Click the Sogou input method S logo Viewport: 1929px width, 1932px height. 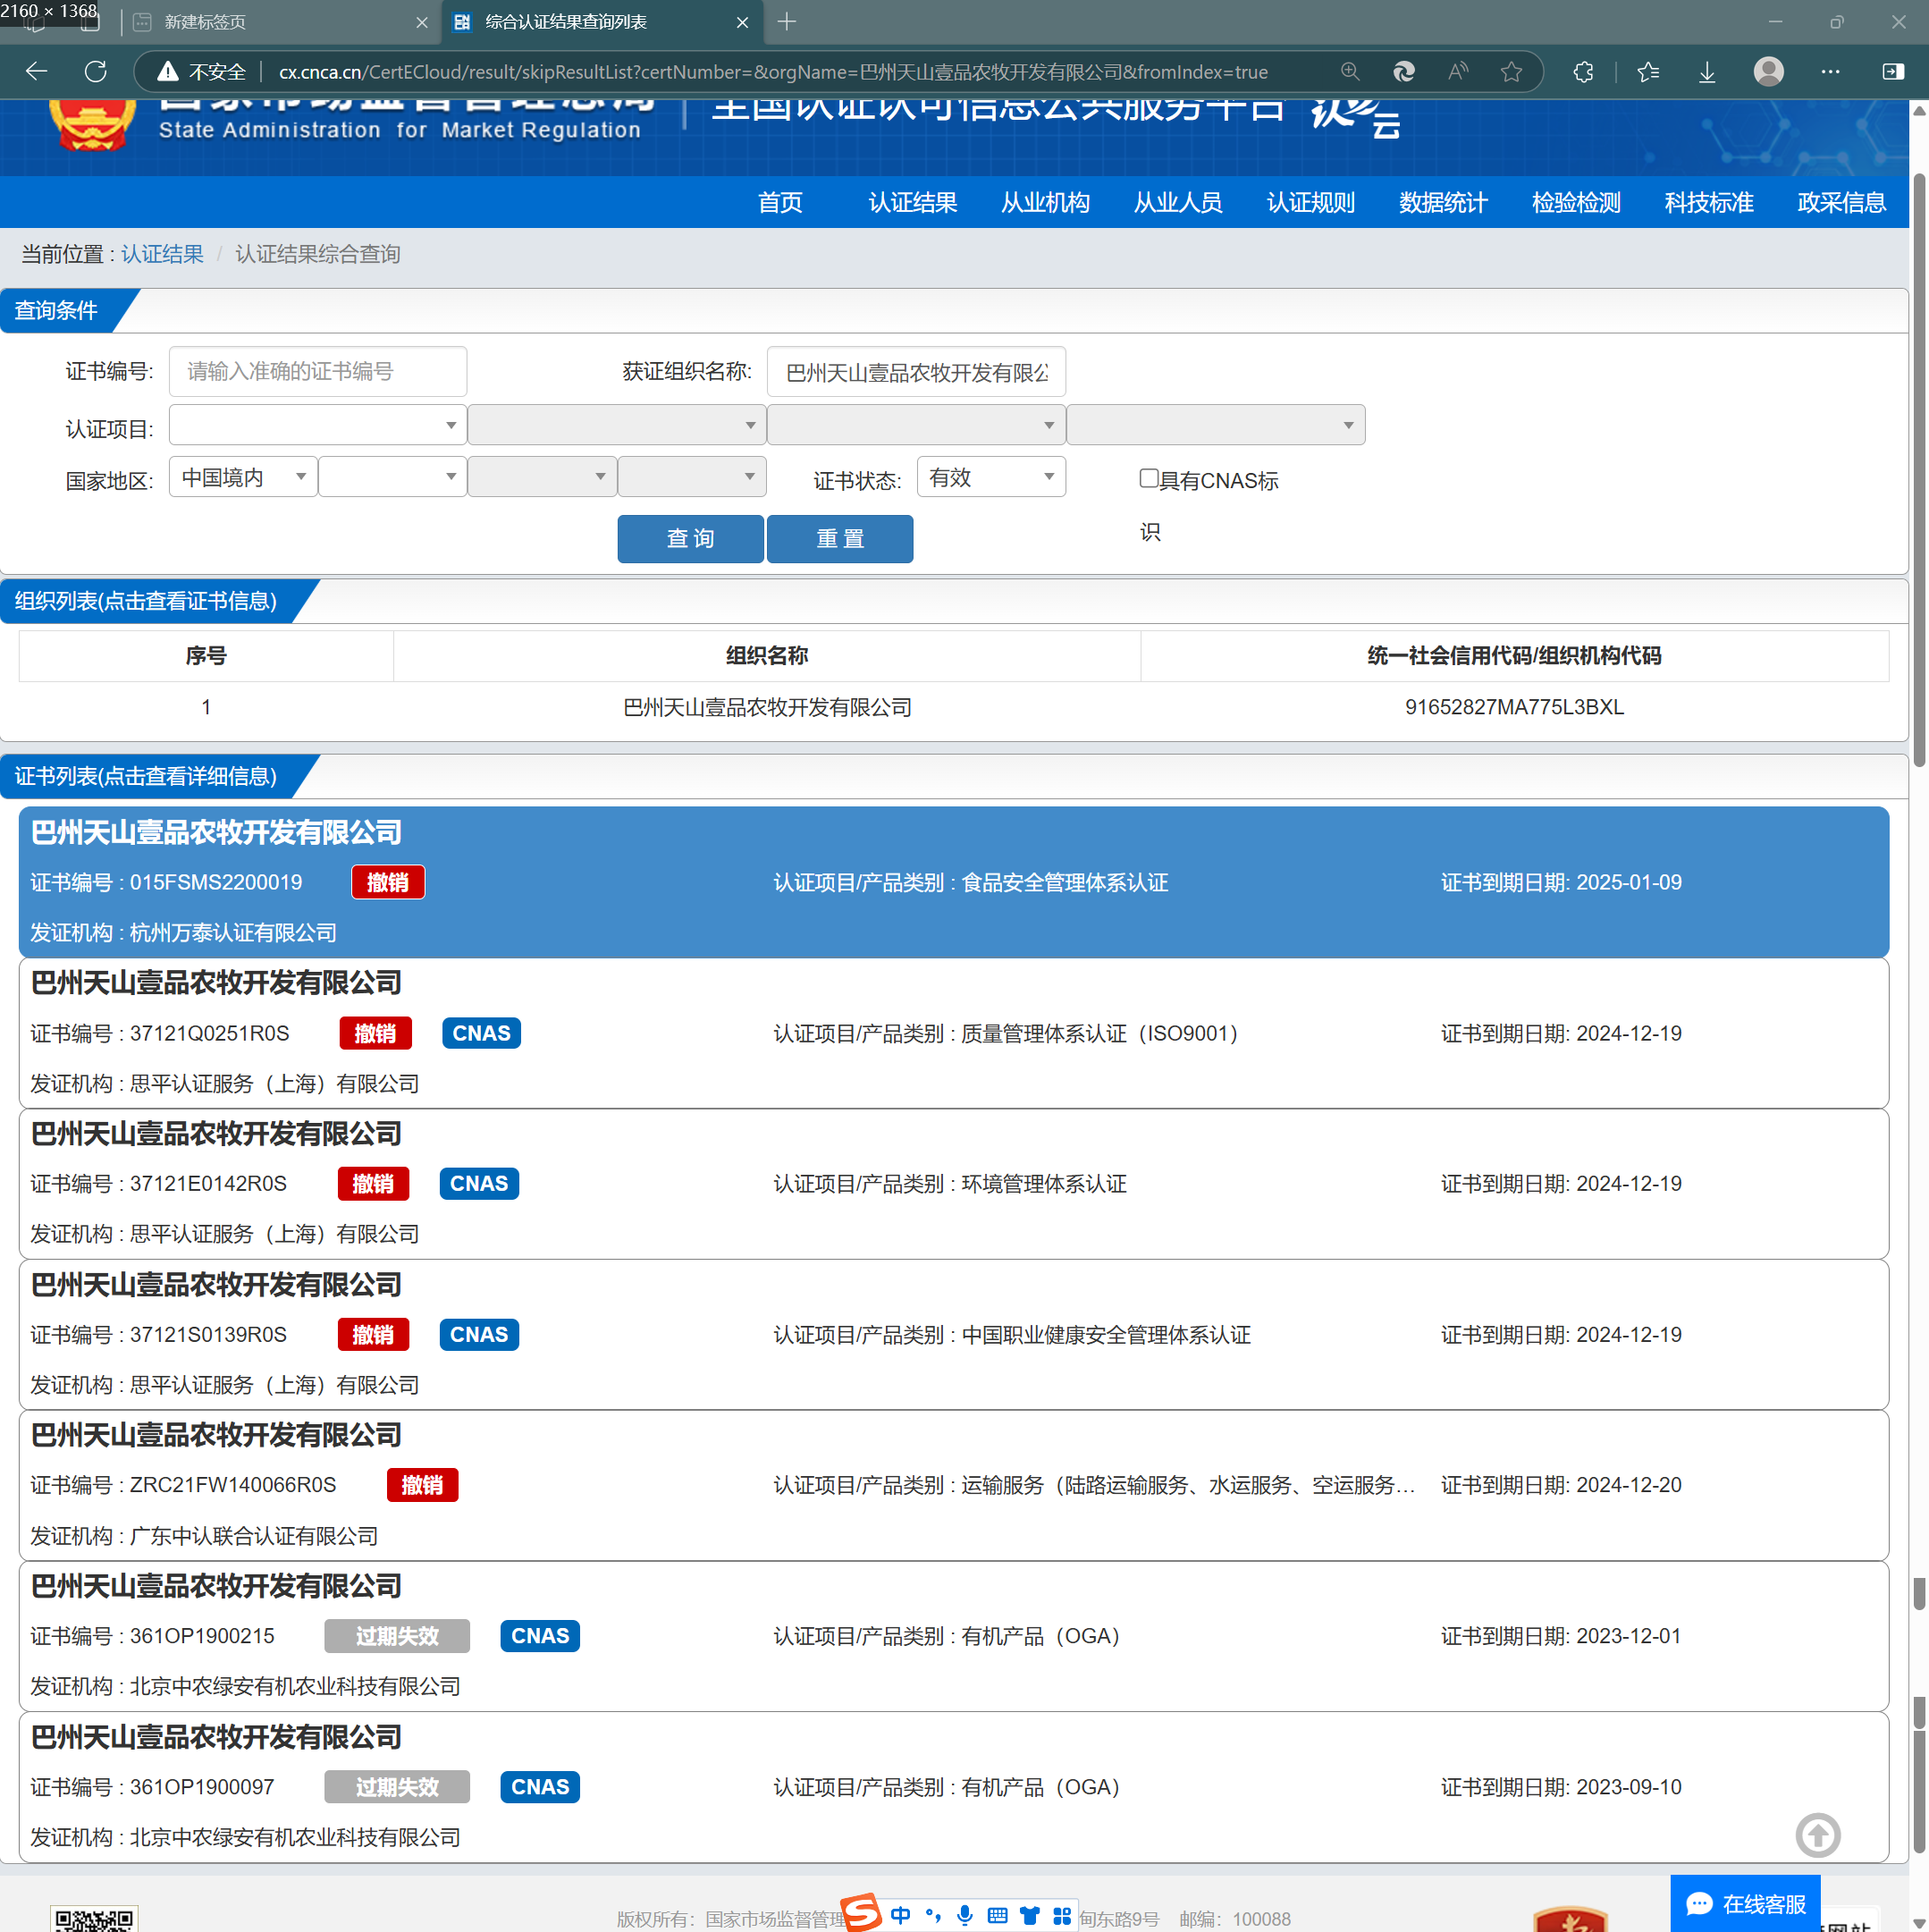coord(861,1913)
